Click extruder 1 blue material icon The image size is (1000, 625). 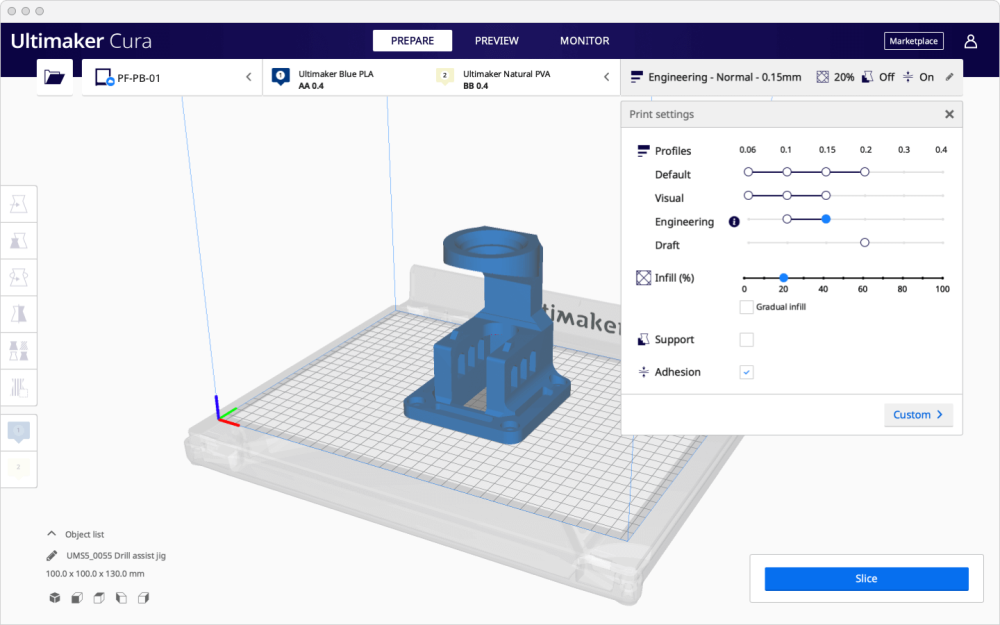(281, 77)
